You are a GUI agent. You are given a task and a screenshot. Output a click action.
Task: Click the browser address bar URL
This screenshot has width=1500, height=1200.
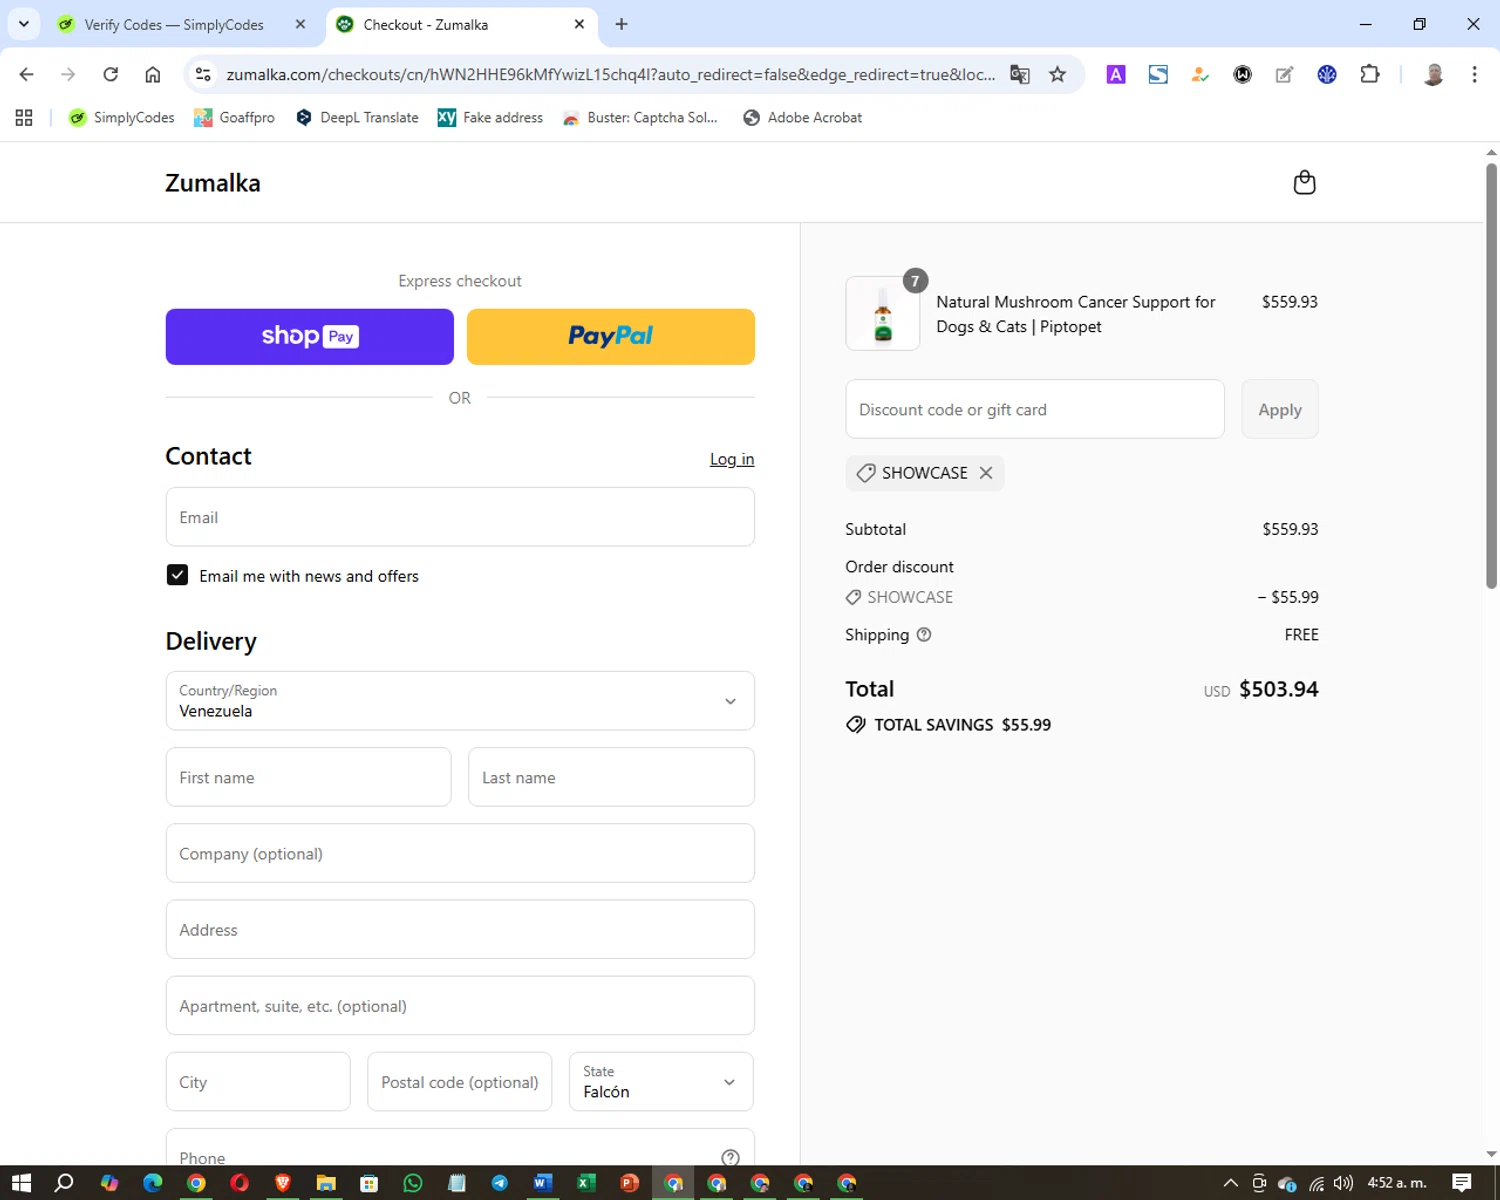[610, 74]
